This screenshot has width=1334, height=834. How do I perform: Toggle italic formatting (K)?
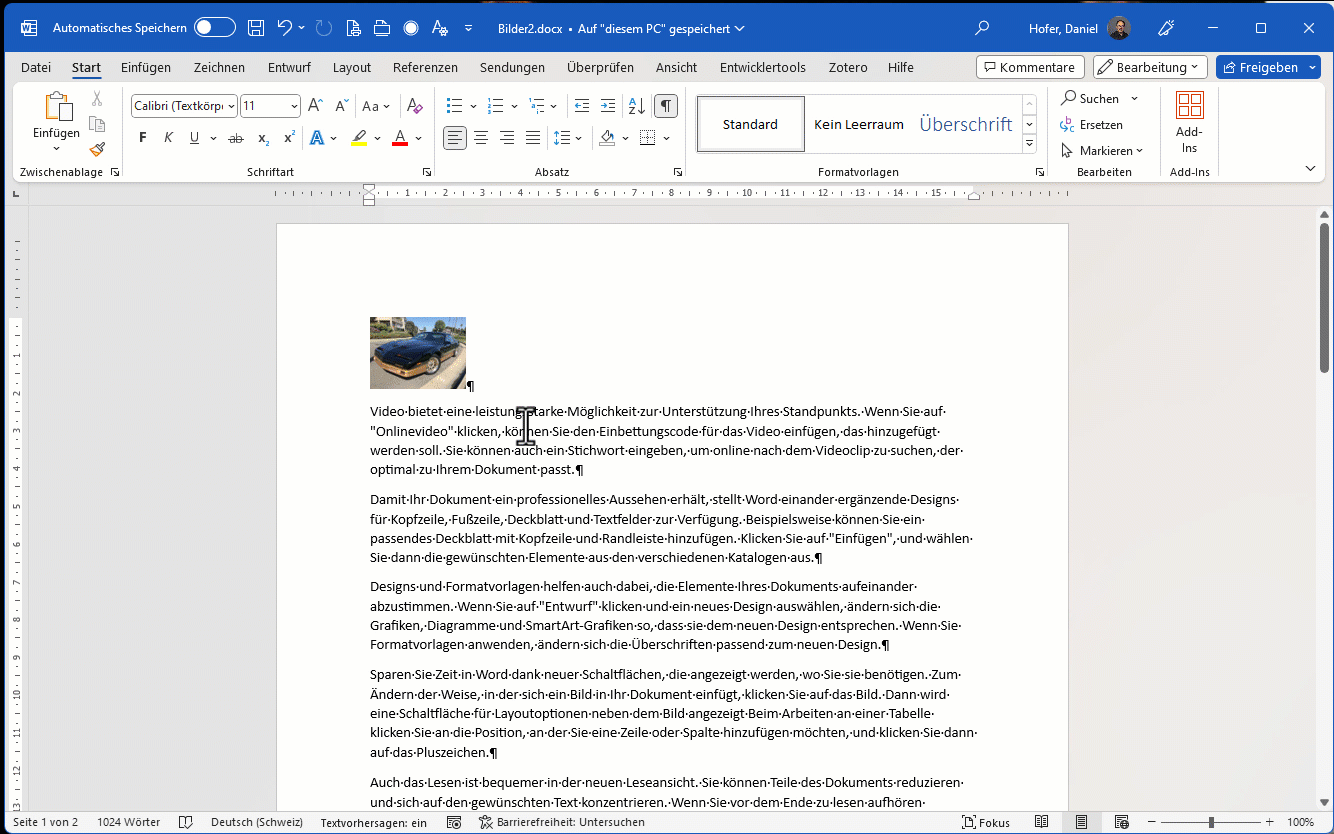click(168, 138)
